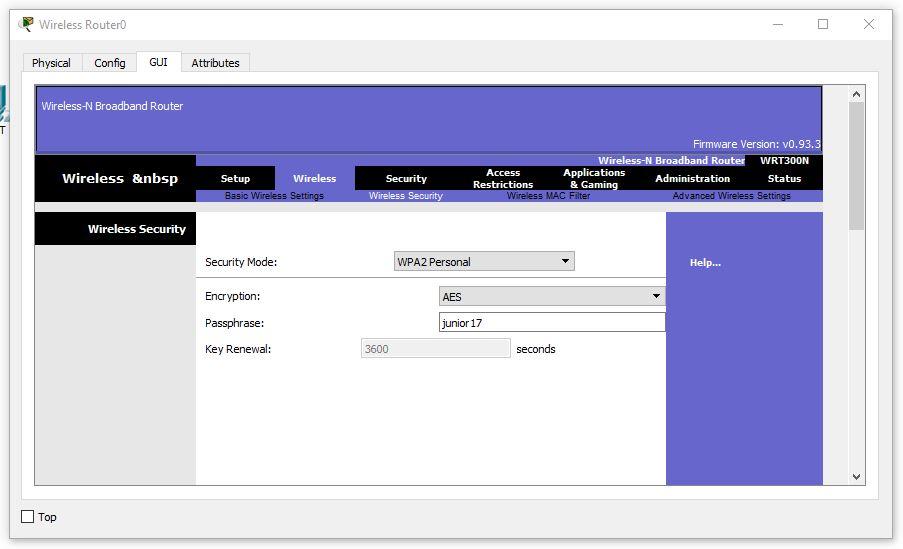Click the Key Renewal field
Viewport: 903px width, 549px height.
pyautogui.click(x=435, y=349)
